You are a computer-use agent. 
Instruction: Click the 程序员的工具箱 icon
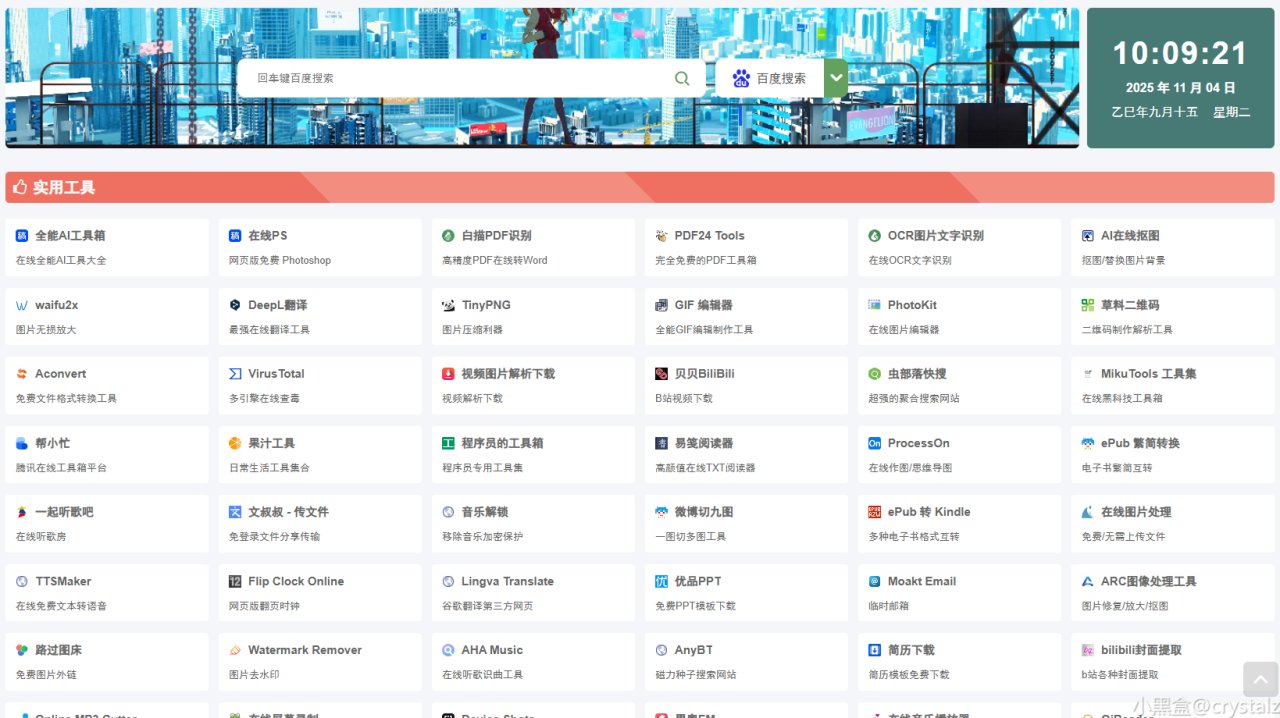[x=448, y=443]
